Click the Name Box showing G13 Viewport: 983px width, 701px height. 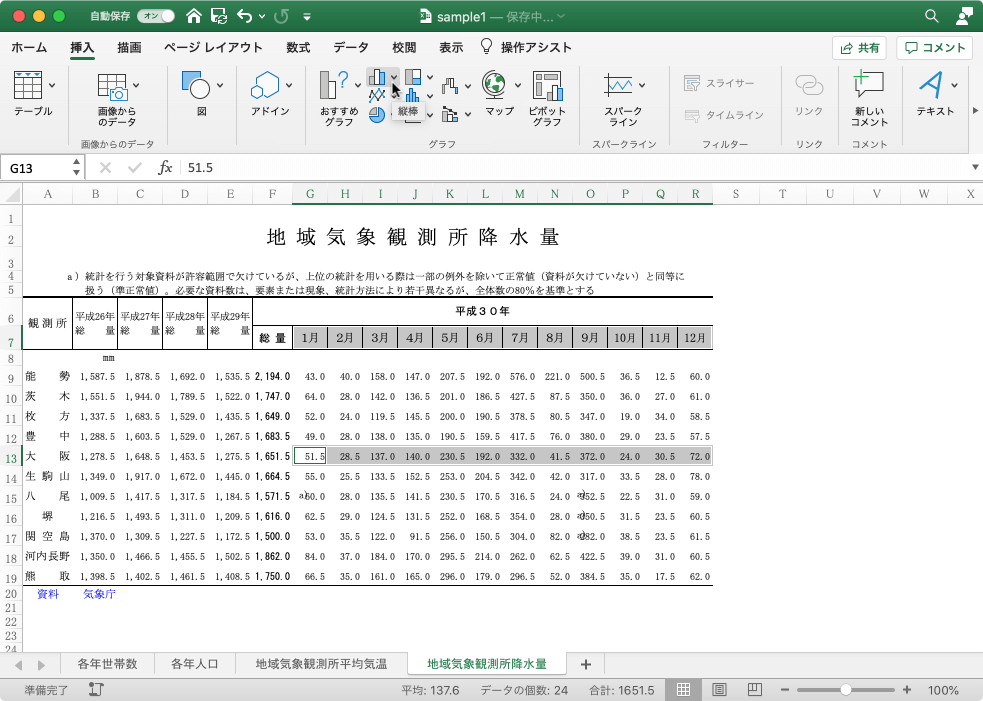(x=36, y=168)
